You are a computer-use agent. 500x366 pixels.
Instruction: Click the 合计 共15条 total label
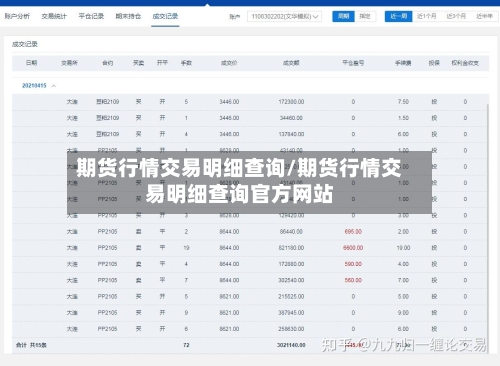(x=31, y=345)
